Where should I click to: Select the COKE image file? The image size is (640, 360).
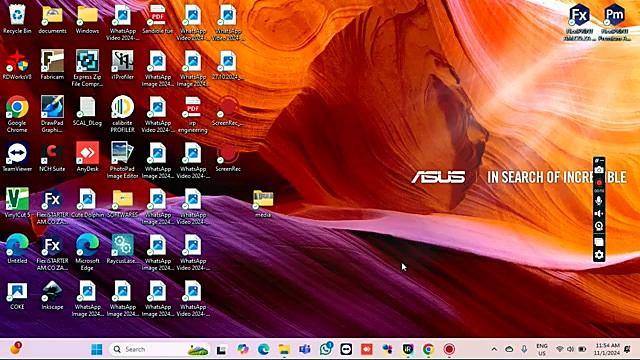tap(17, 295)
